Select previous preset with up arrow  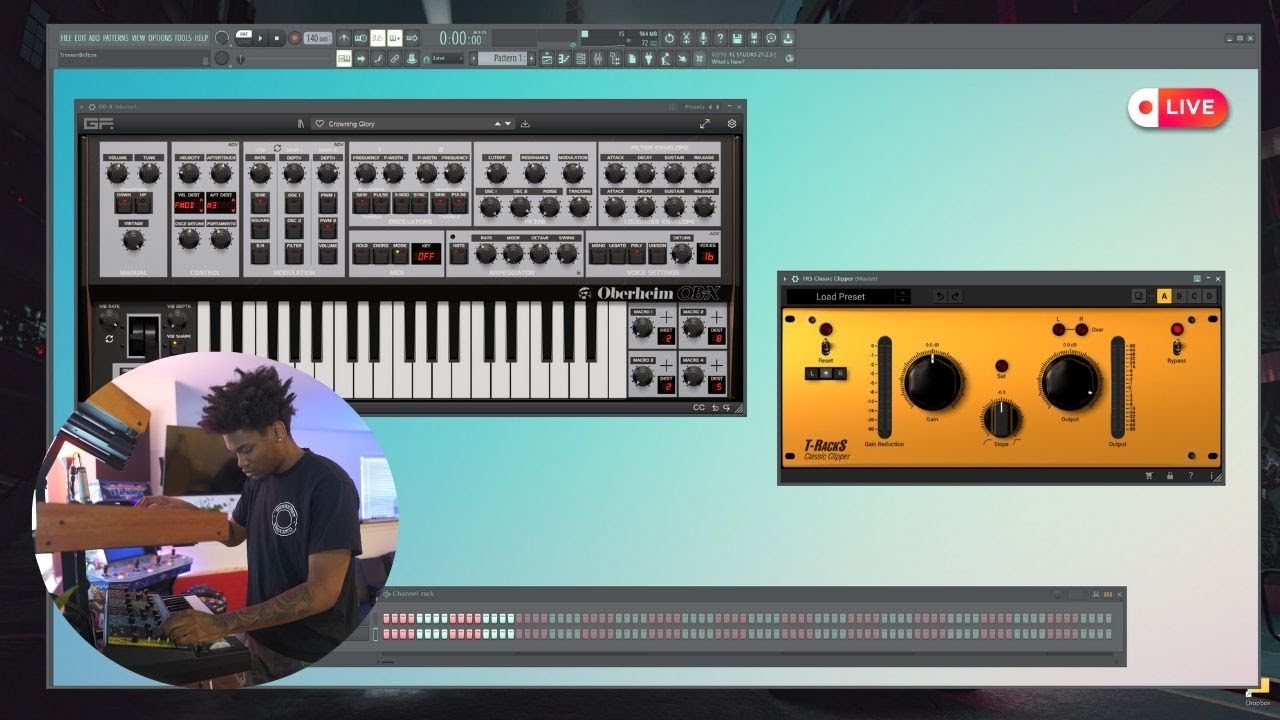498,124
